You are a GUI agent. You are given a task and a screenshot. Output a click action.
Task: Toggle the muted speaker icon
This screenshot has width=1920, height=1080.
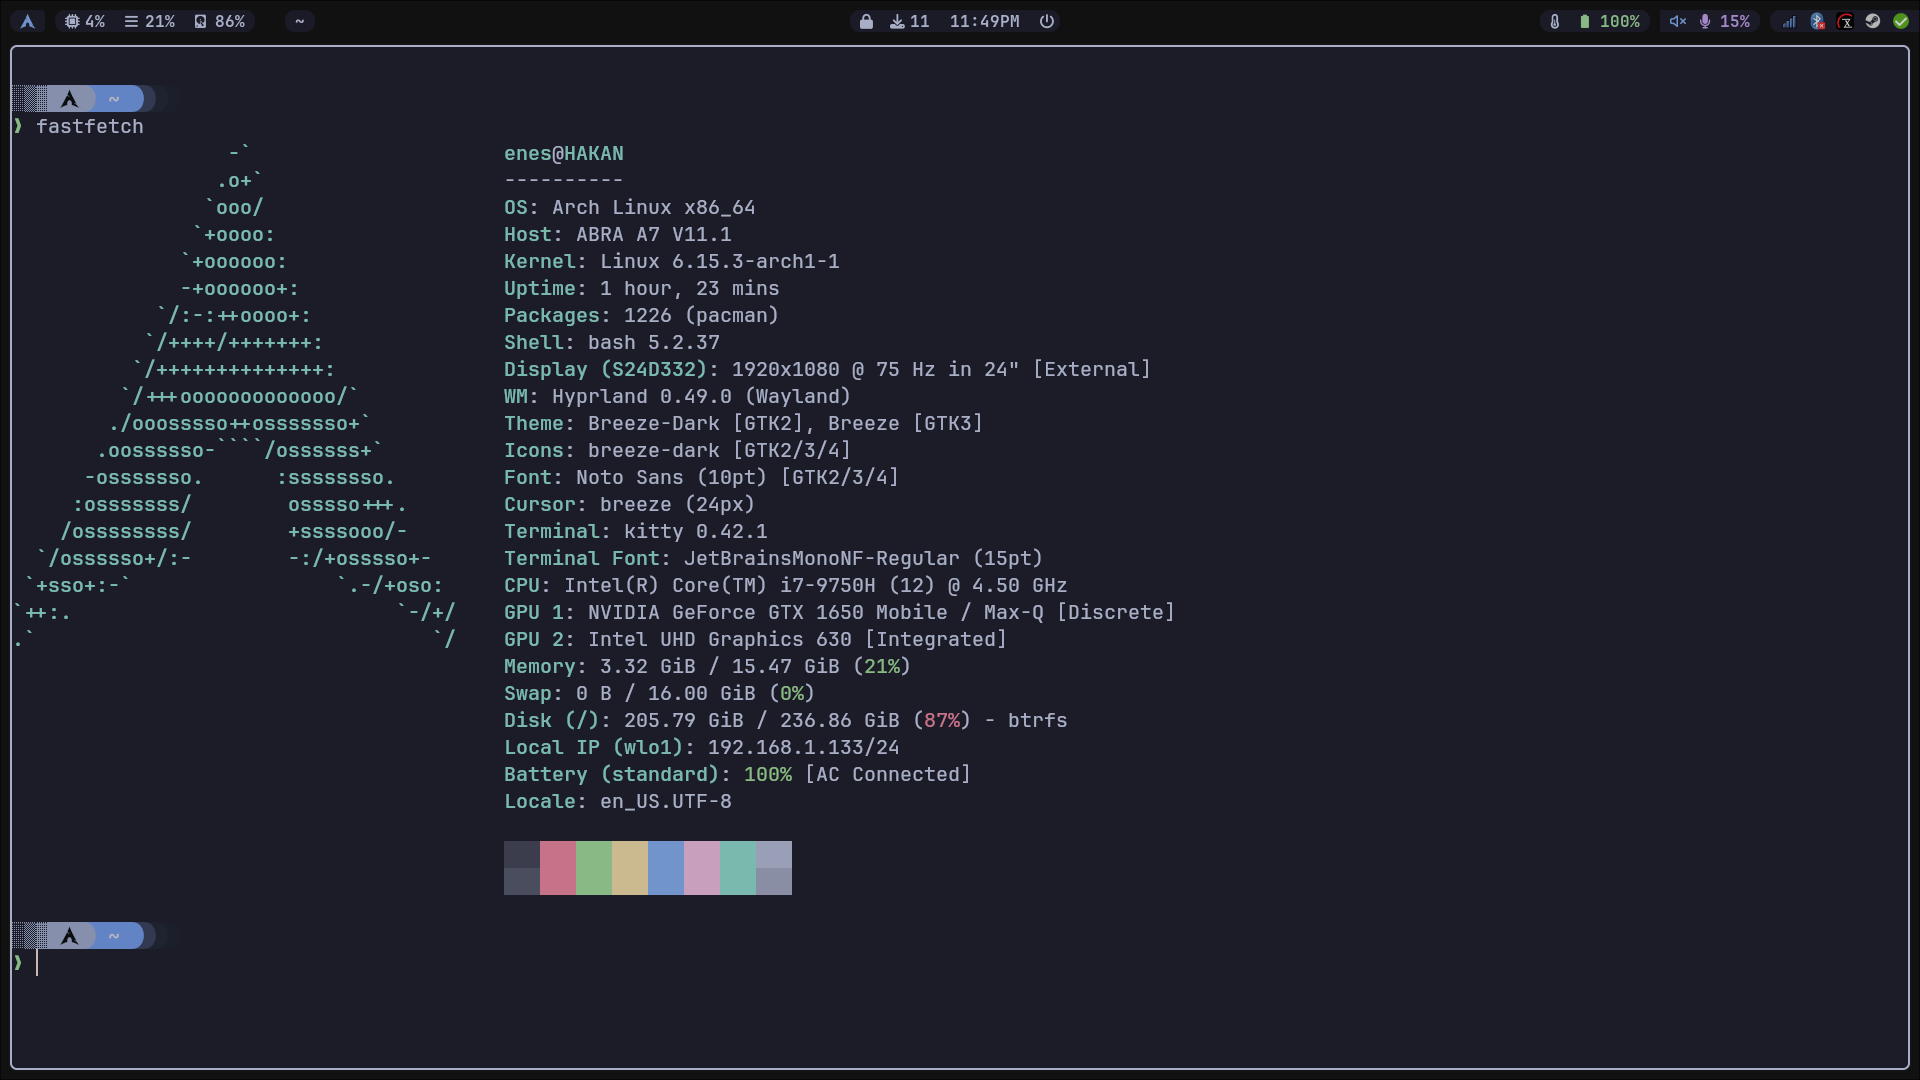1678,21
